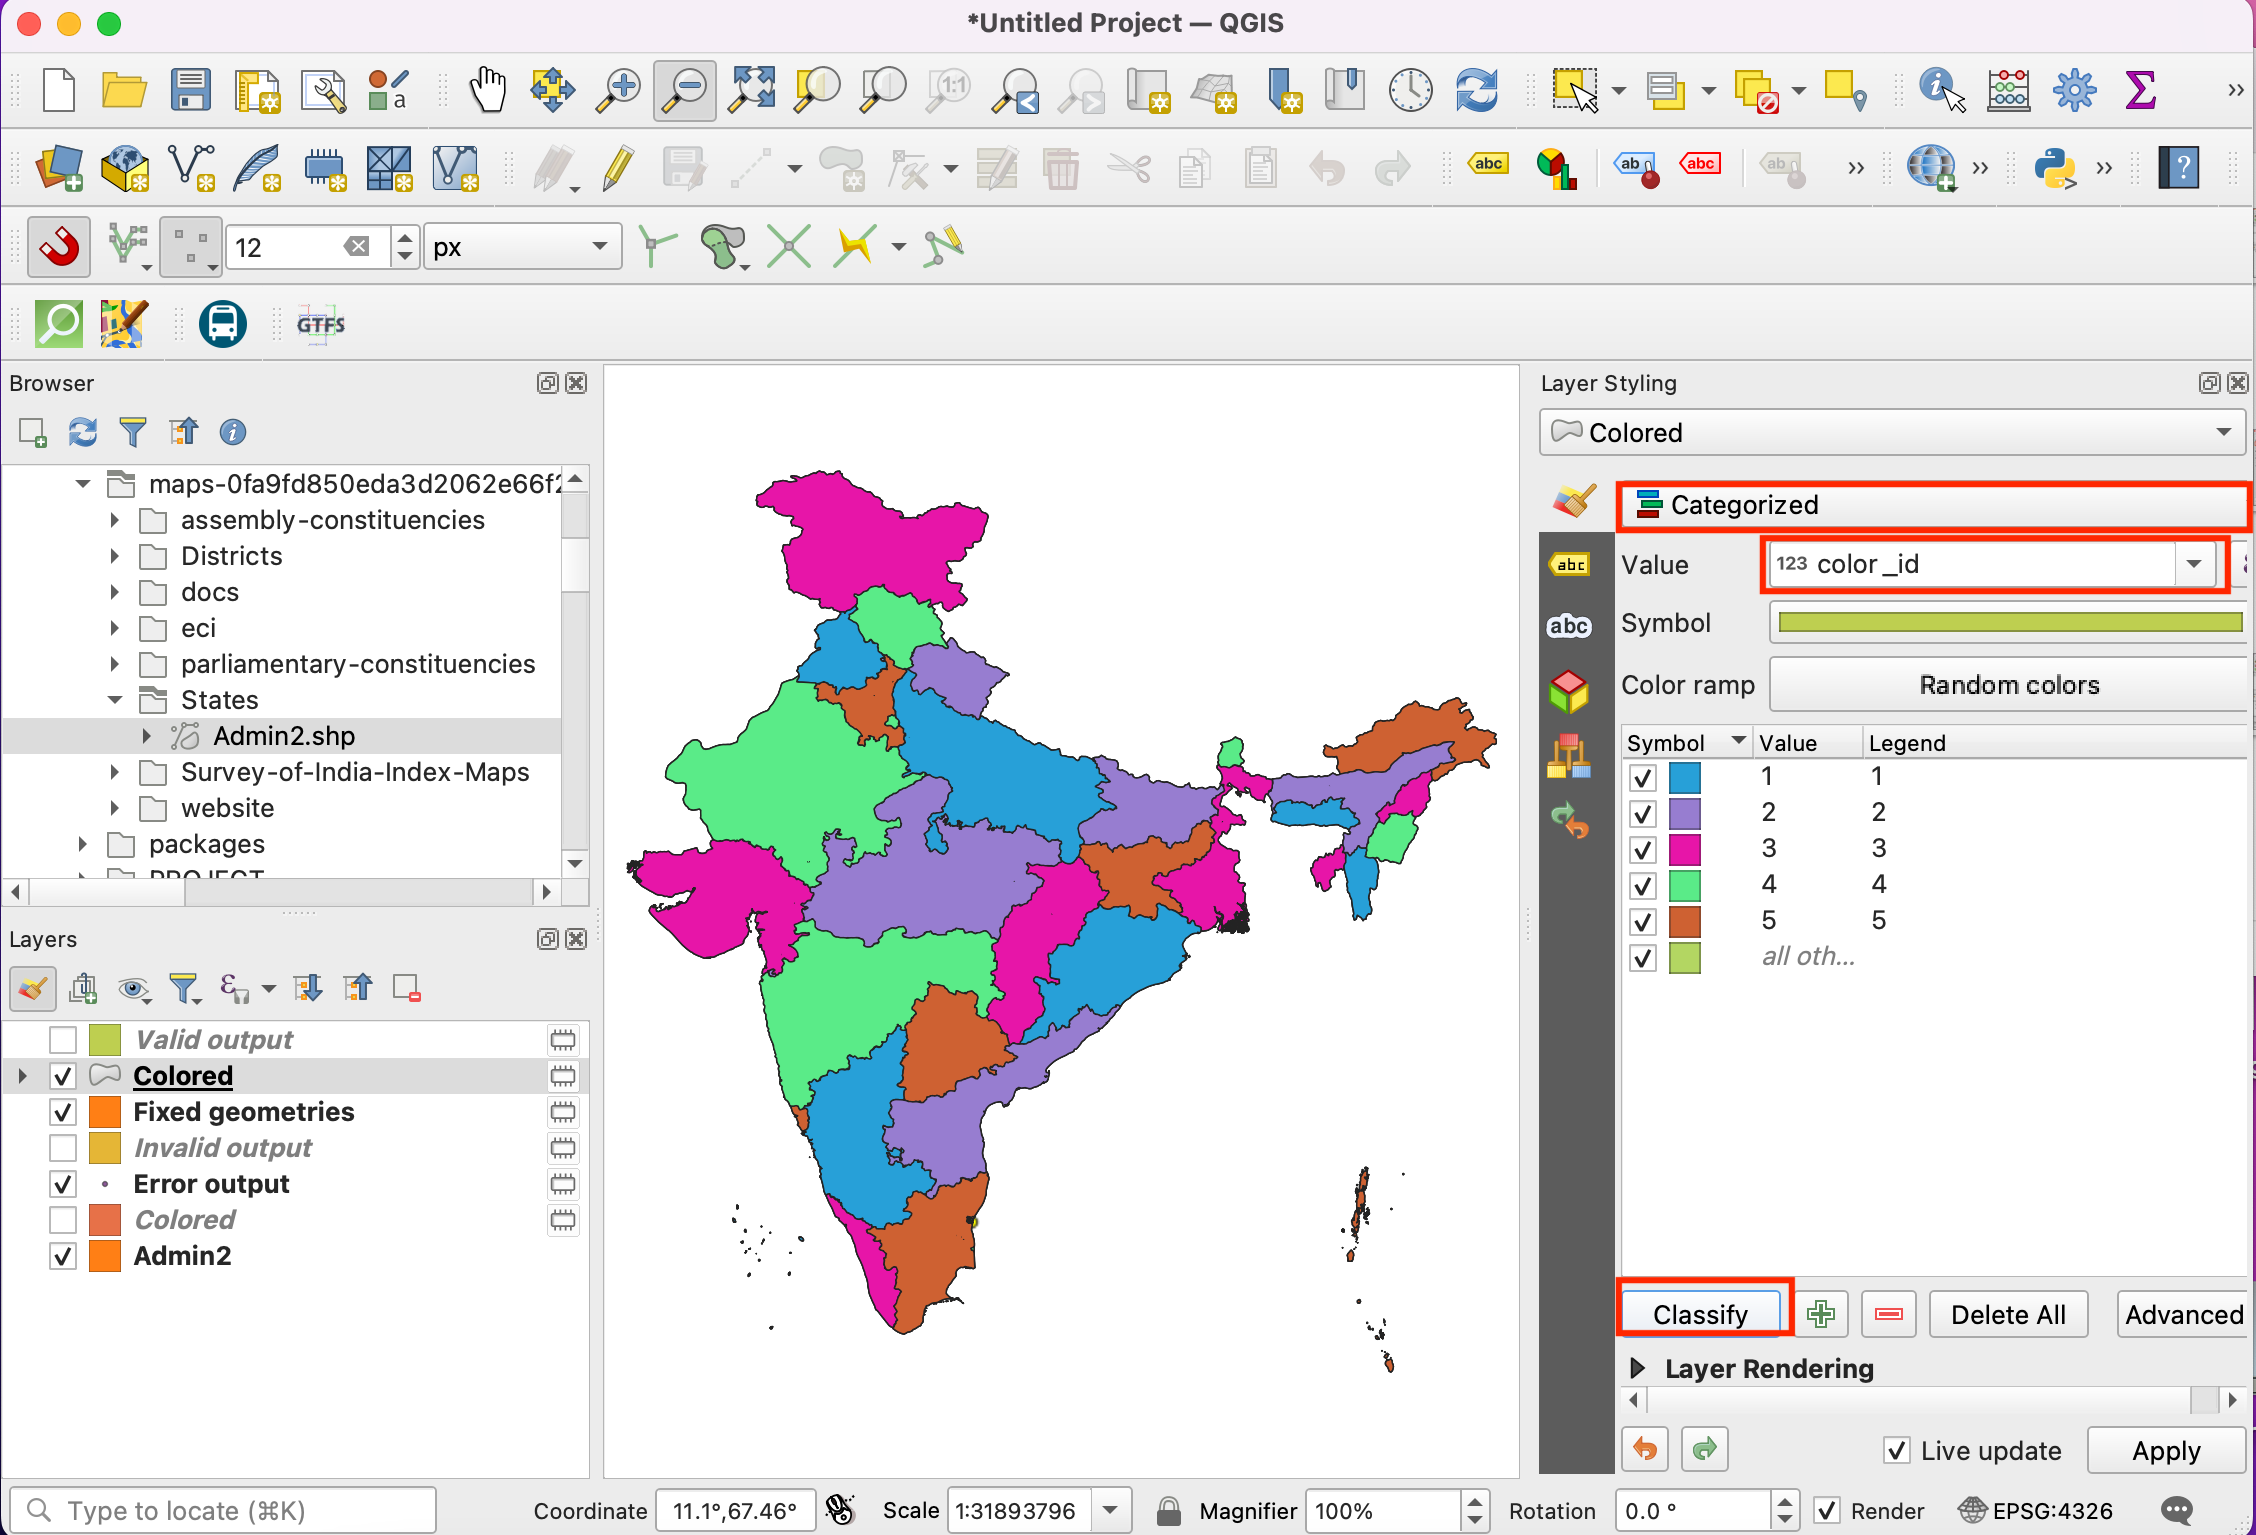Screen dimensions: 2256x1535
Task: Toggle the snapping magnet icon
Action: coord(59,247)
